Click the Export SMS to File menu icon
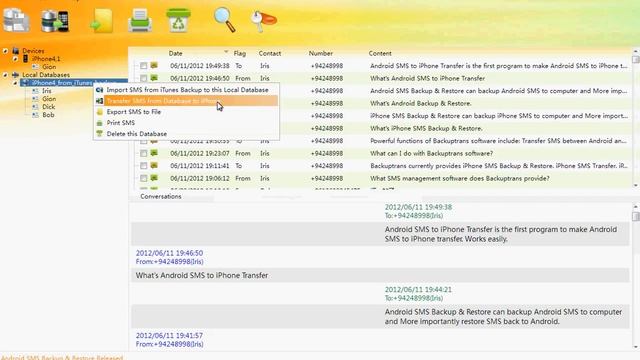 coord(100,111)
